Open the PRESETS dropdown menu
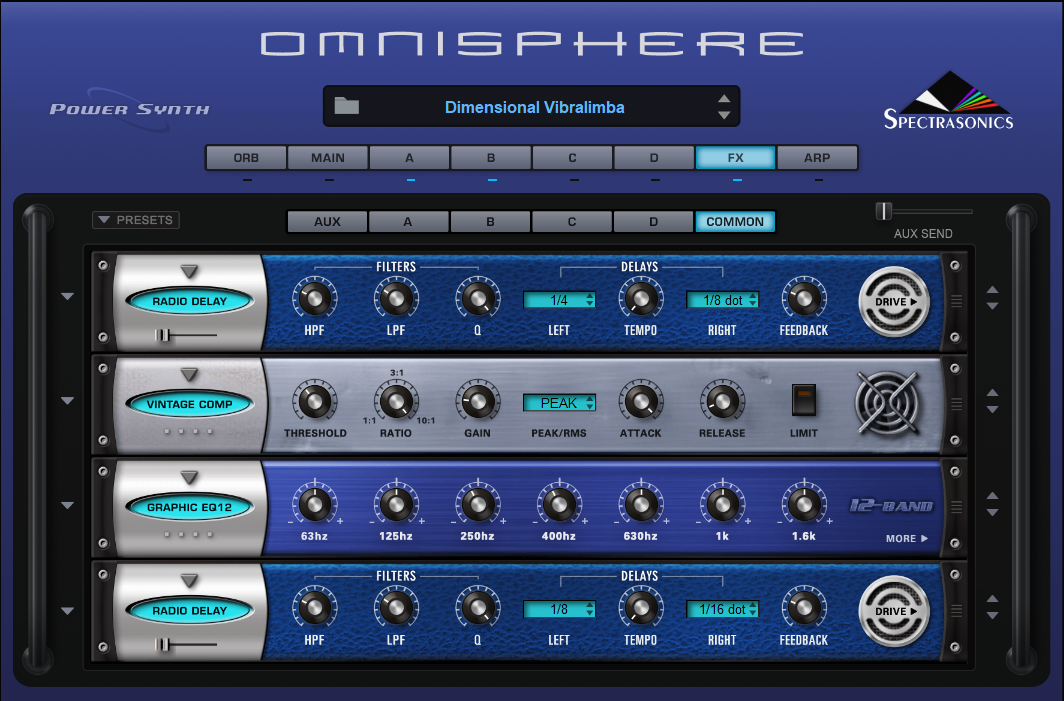Viewport: 1064px width, 701px height. 136,220
